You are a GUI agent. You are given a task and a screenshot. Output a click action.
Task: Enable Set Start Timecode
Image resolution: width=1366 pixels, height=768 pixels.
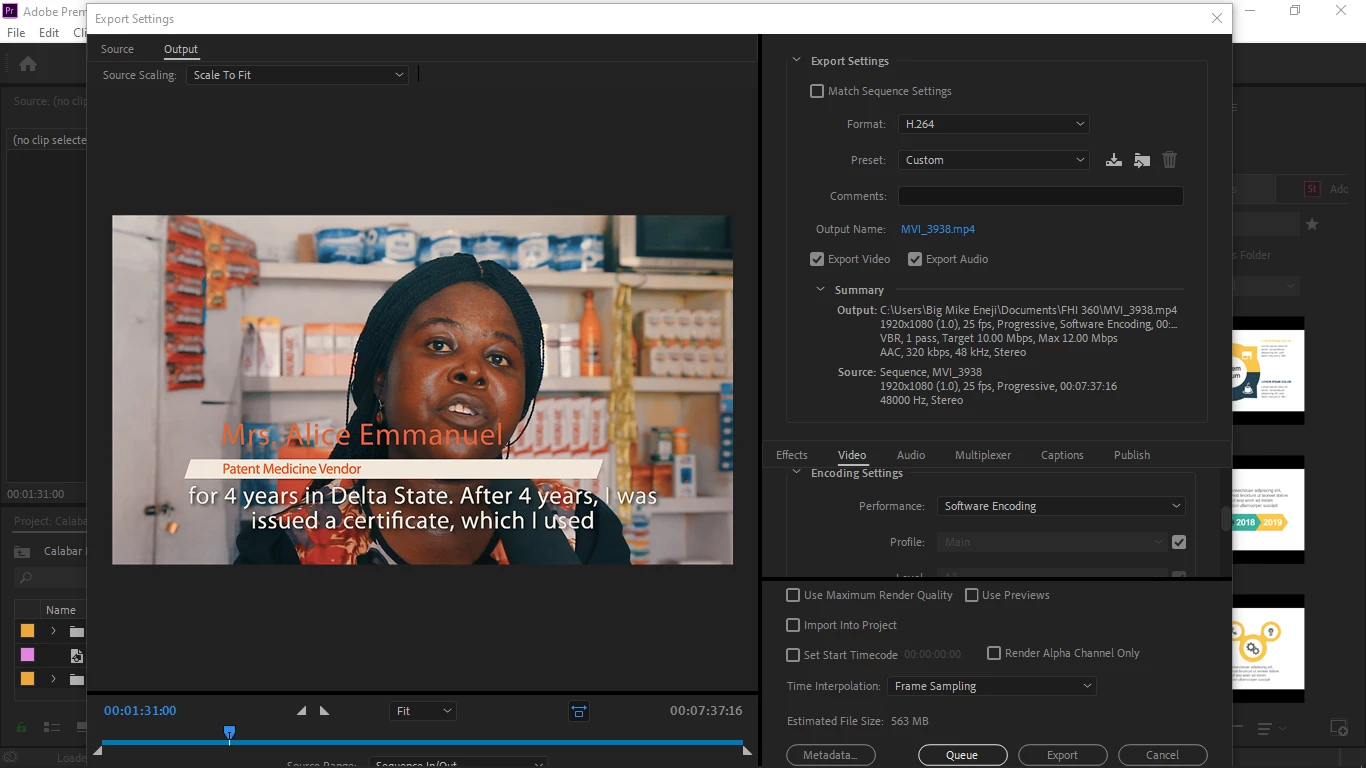click(793, 655)
